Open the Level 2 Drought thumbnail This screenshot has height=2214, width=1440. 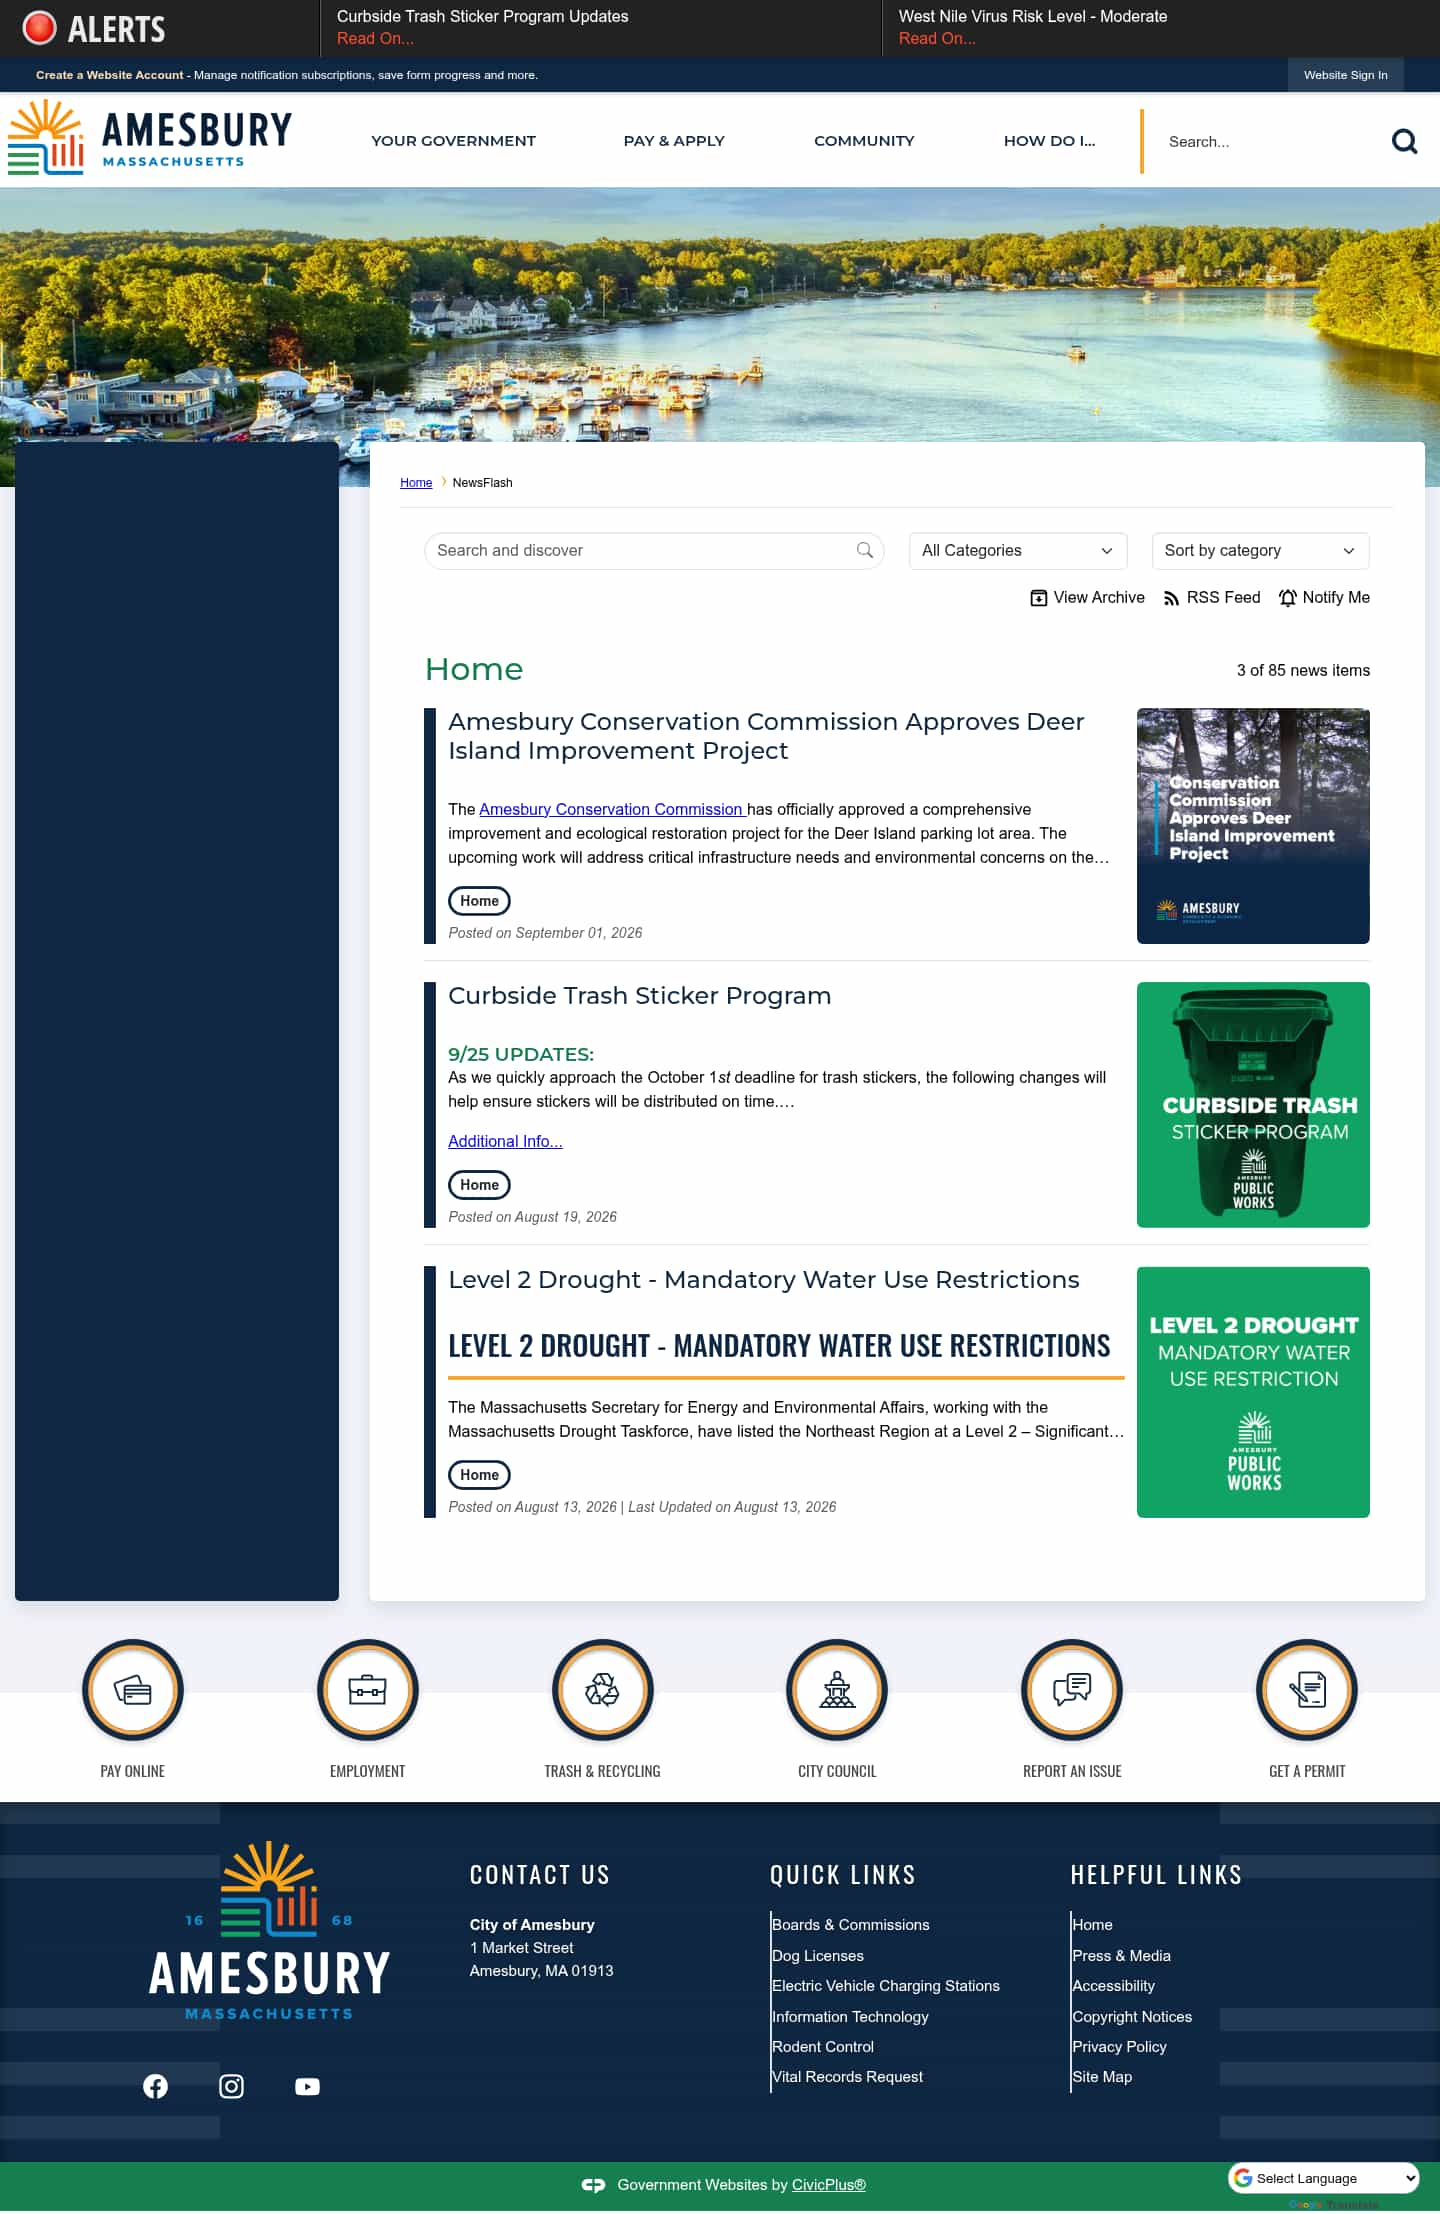click(1253, 1392)
